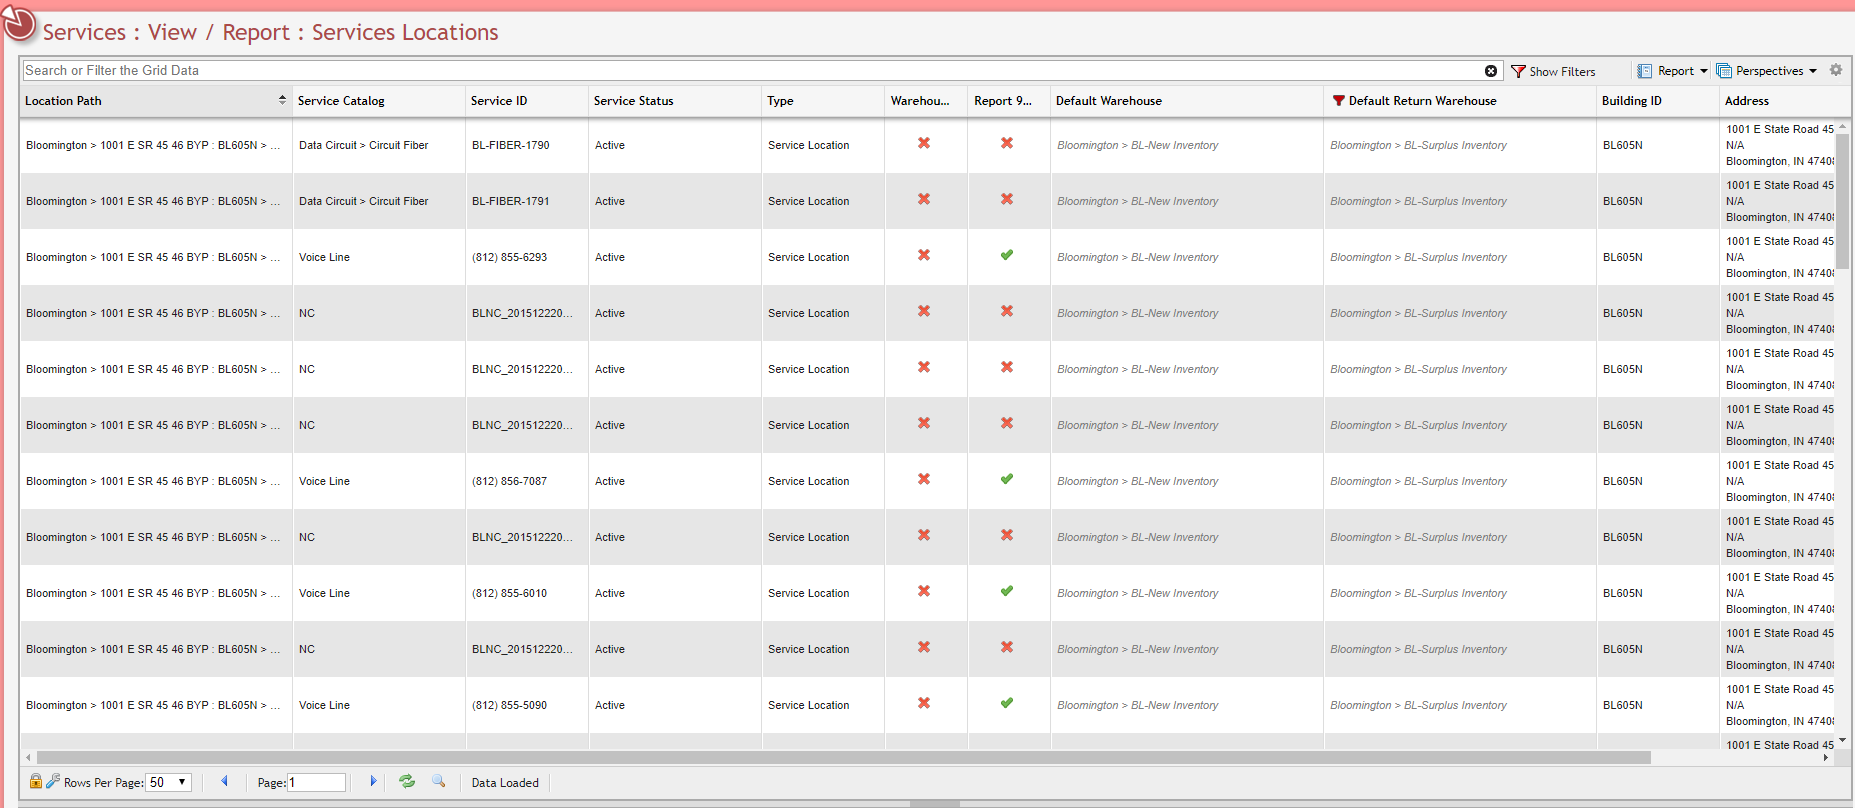The width and height of the screenshot is (1855, 808).
Task: Toggle Report 911 X for BL-FIBER-1791 row
Action: (x=1007, y=199)
